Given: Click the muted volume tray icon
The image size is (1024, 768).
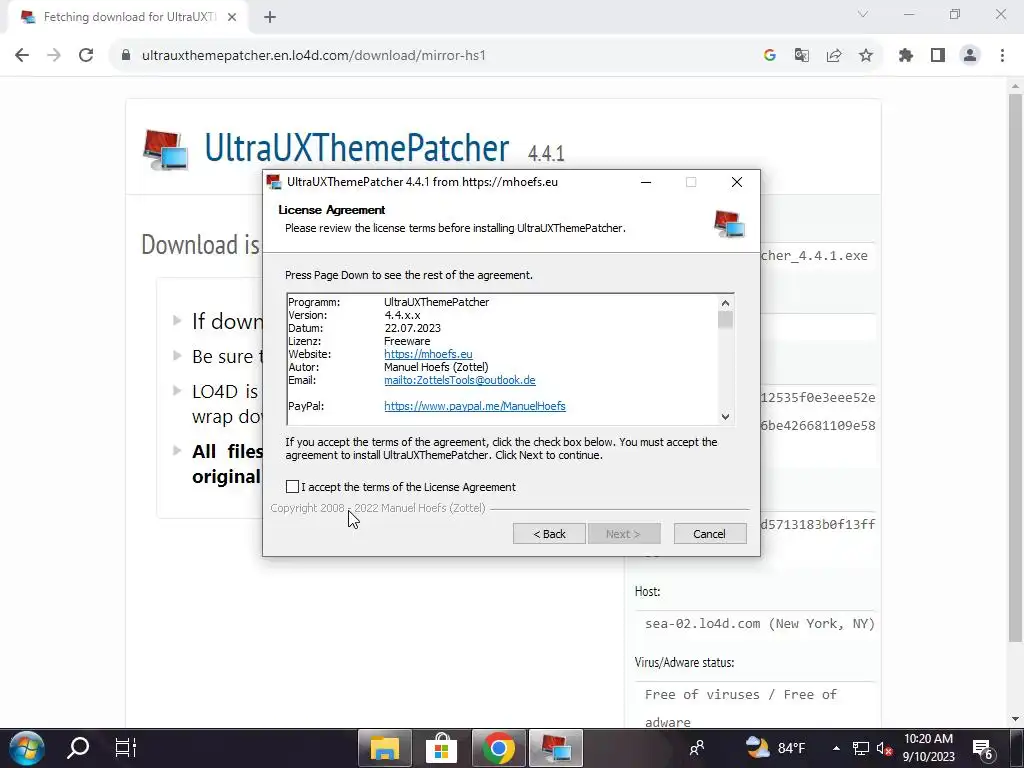Looking at the screenshot, I should (884, 748).
